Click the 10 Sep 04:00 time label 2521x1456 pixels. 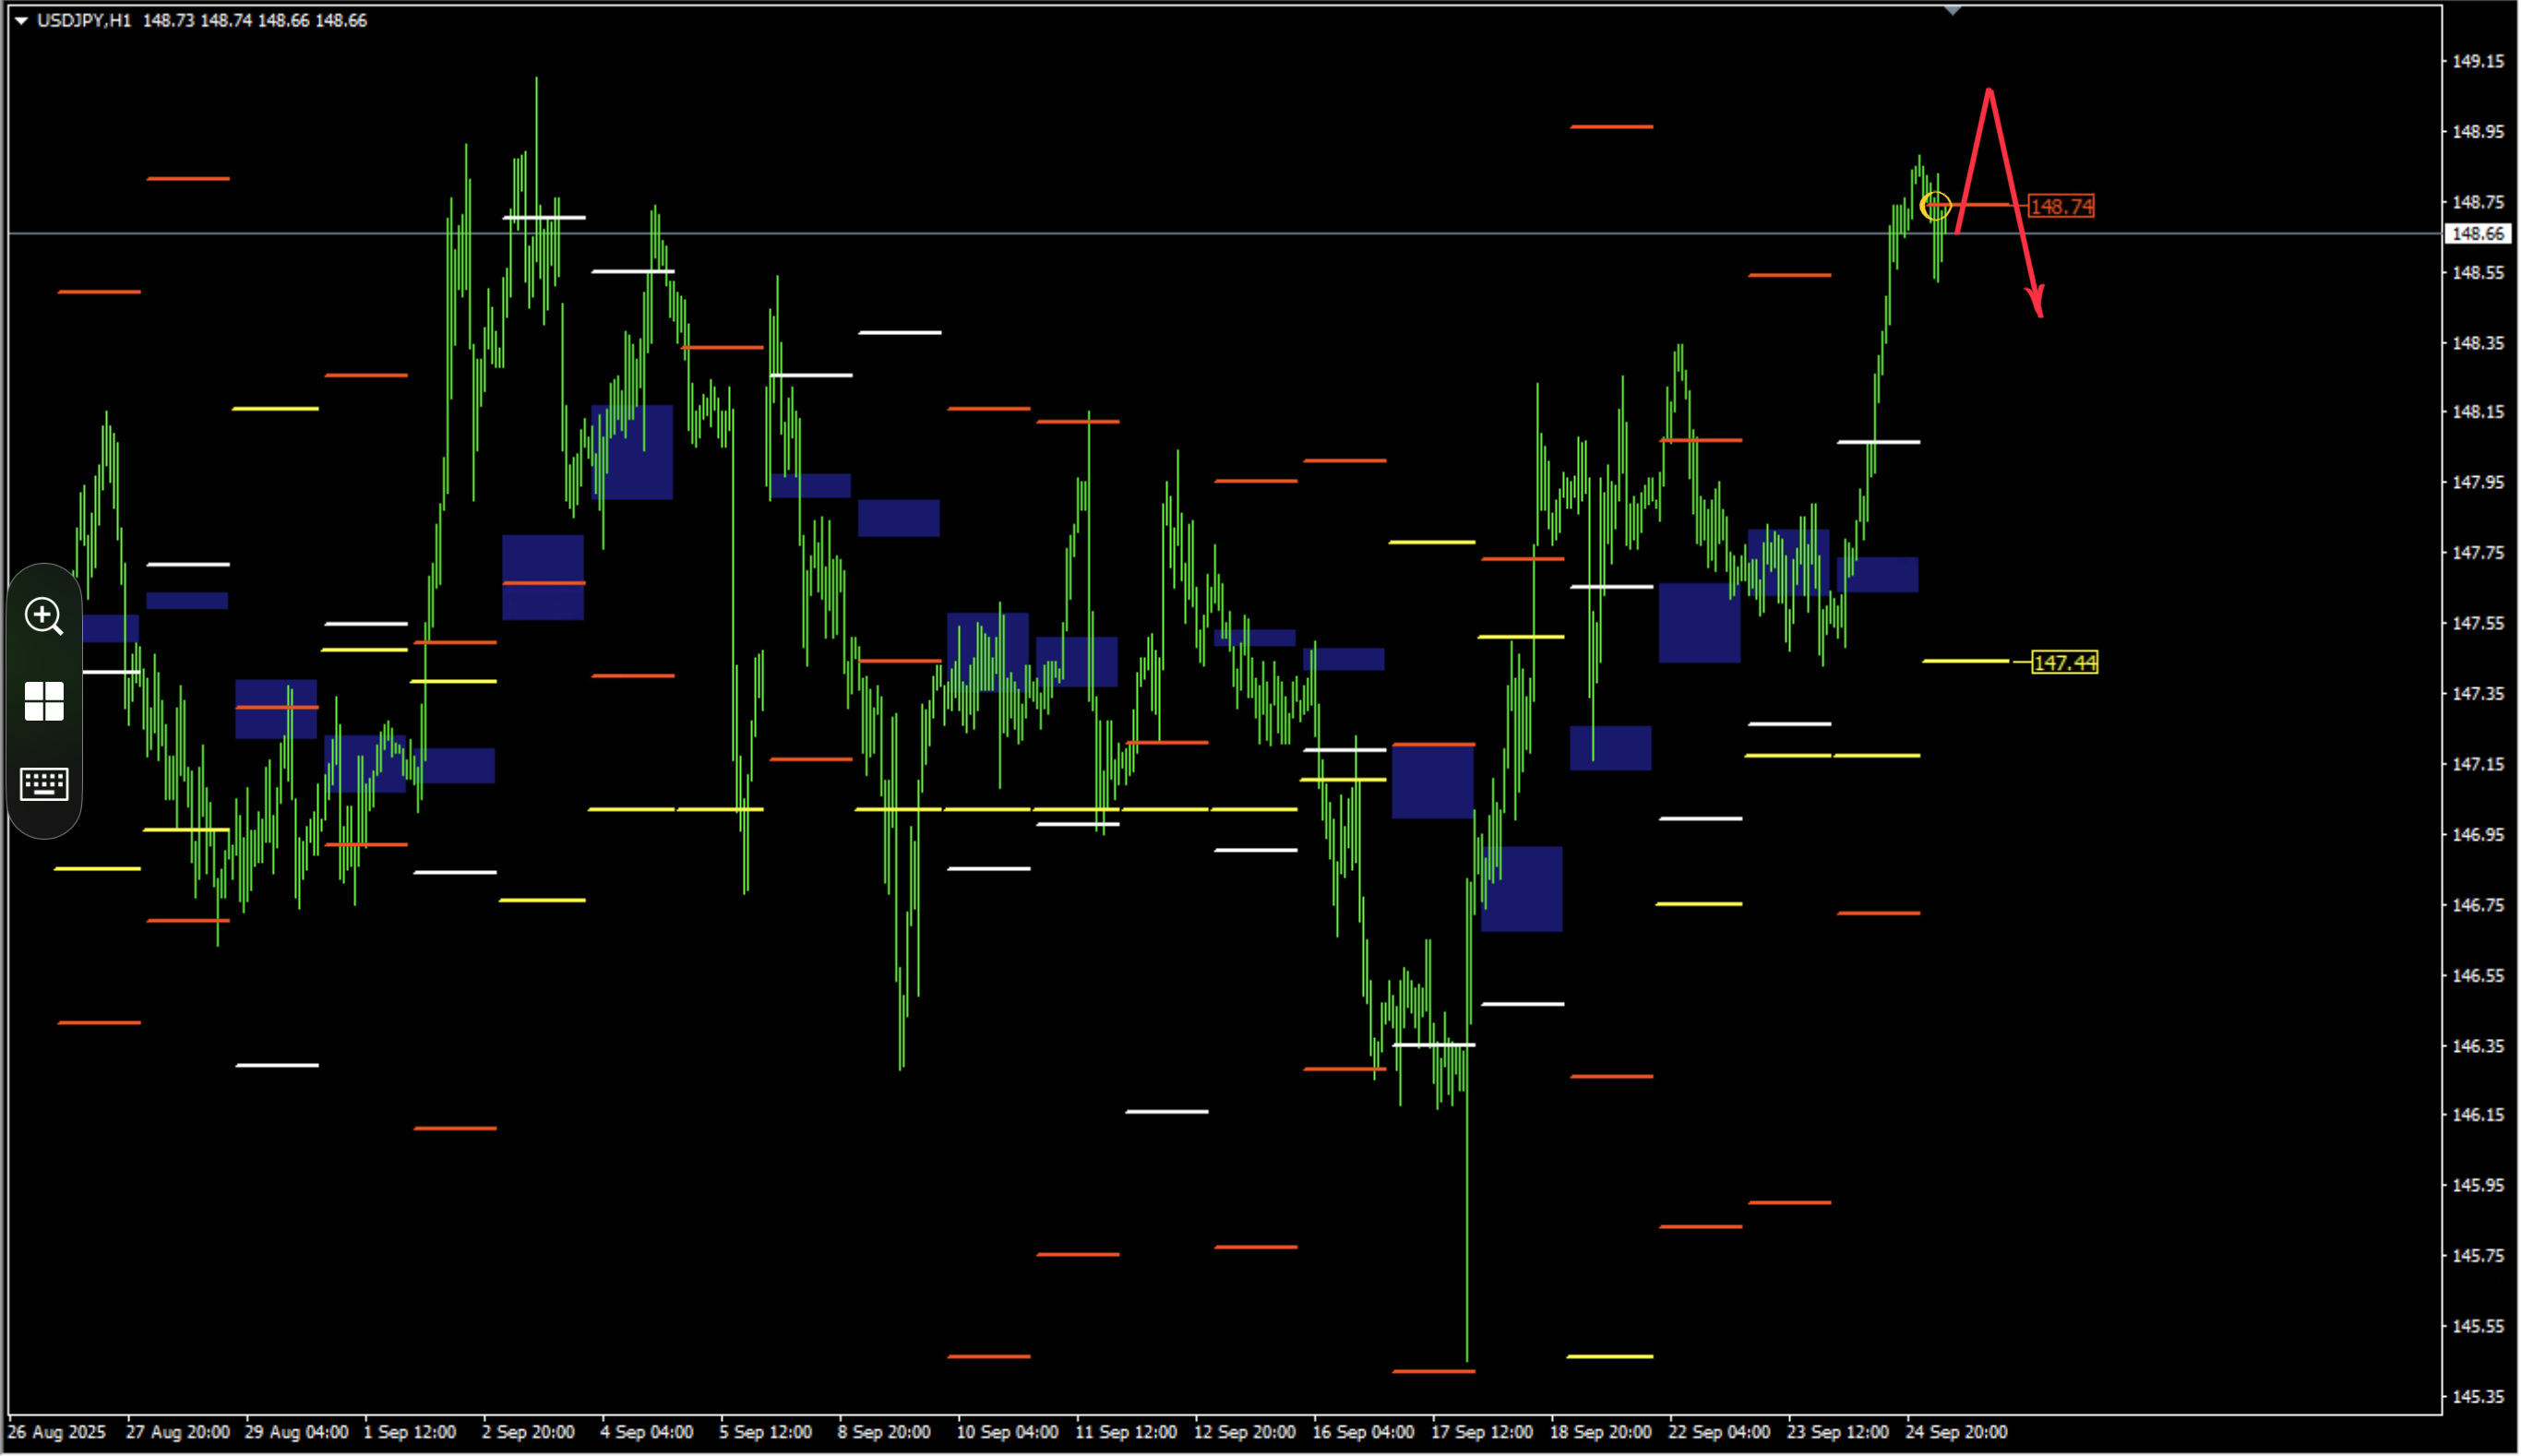tap(1007, 1432)
